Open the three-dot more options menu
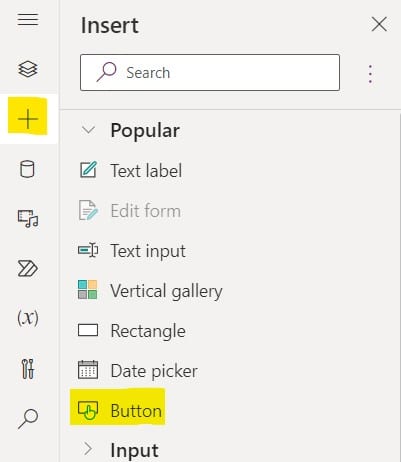 pos(370,74)
